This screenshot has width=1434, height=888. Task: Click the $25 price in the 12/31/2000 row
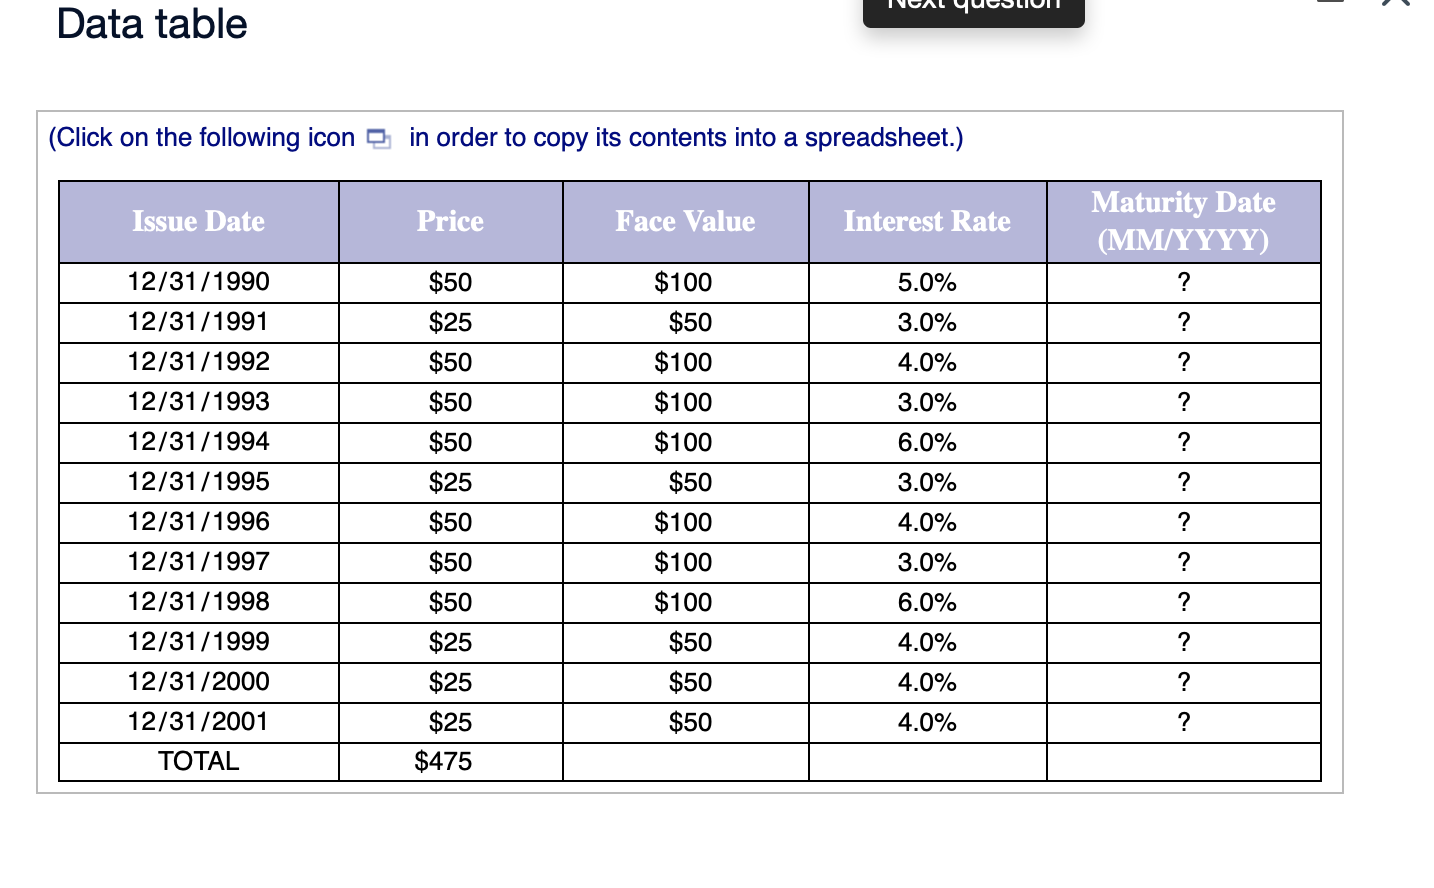click(450, 682)
